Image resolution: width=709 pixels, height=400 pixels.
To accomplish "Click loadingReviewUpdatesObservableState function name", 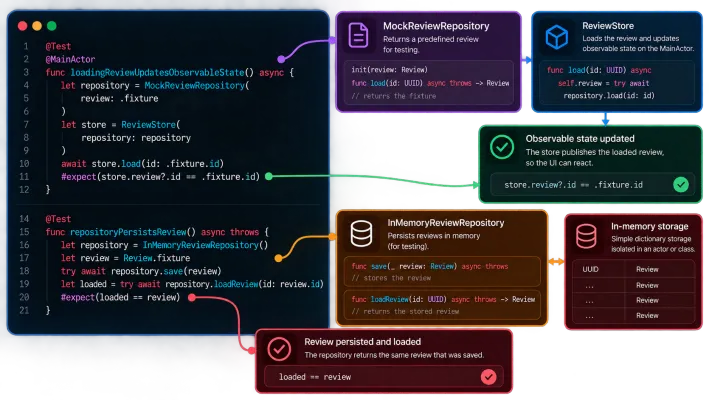I will click(157, 72).
